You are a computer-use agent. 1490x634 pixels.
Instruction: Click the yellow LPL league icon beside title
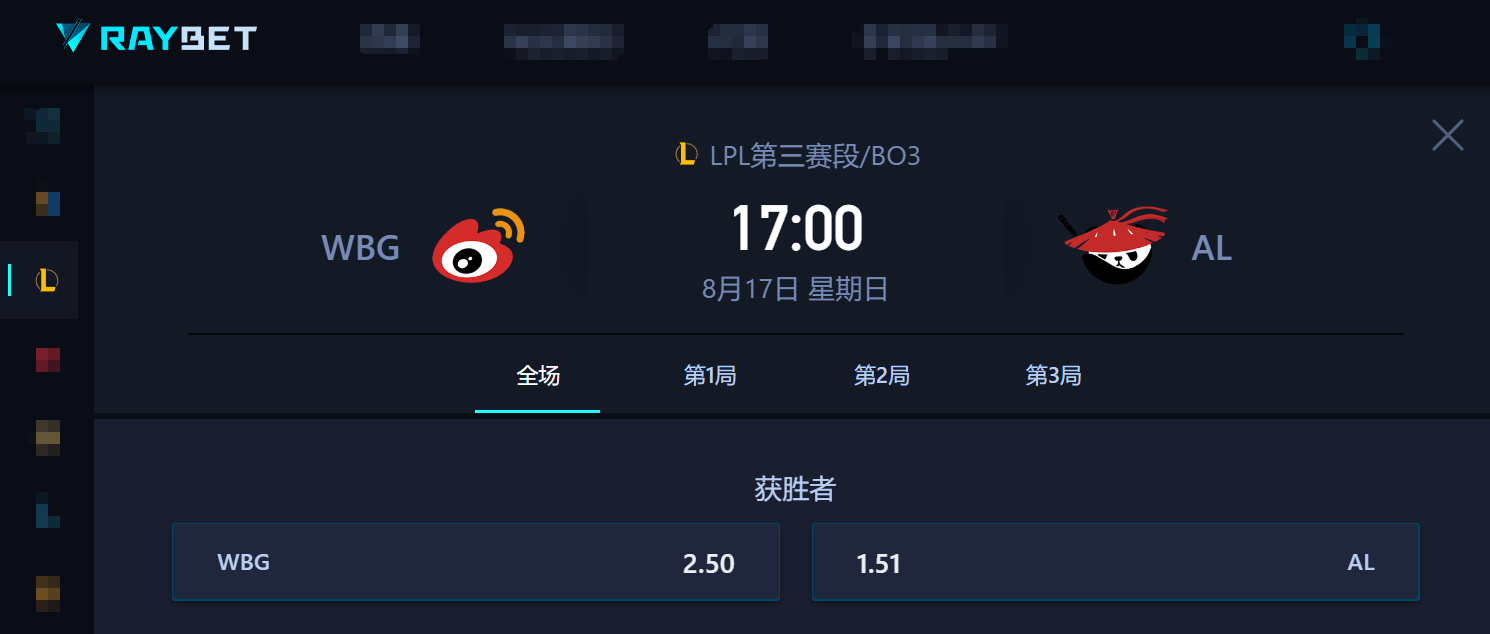click(686, 155)
